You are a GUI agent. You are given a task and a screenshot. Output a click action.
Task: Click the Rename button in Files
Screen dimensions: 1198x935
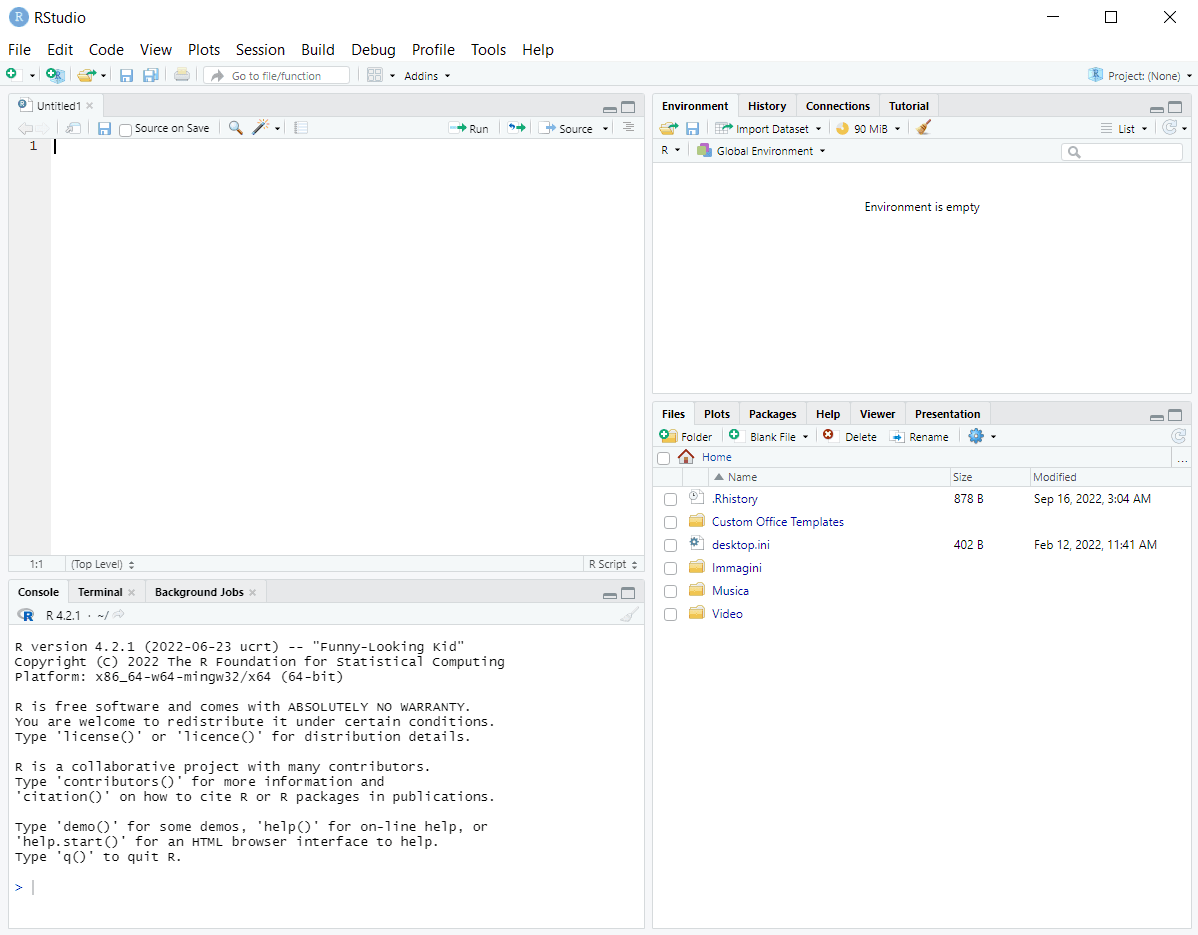[919, 436]
